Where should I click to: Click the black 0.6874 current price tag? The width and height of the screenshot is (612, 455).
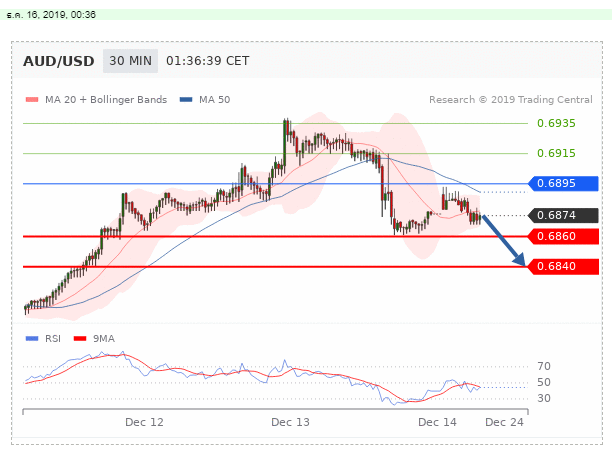(563, 215)
